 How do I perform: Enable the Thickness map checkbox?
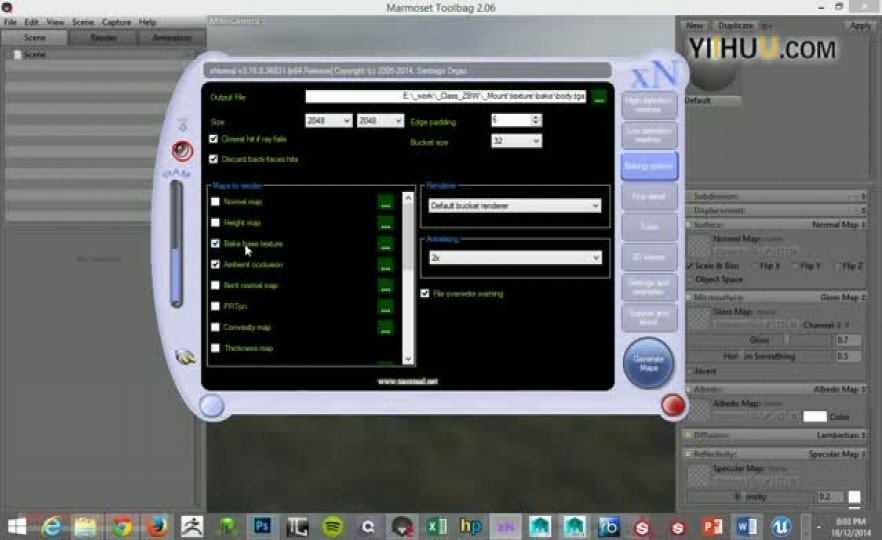pyautogui.click(x=215, y=348)
